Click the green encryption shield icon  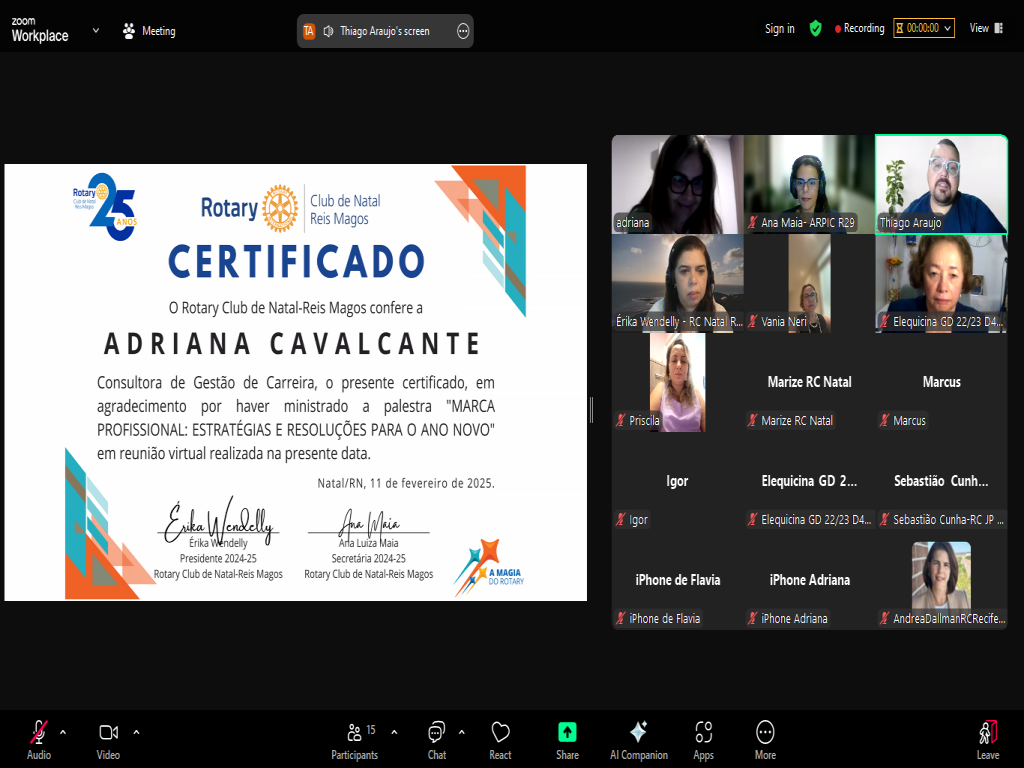(815, 29)
